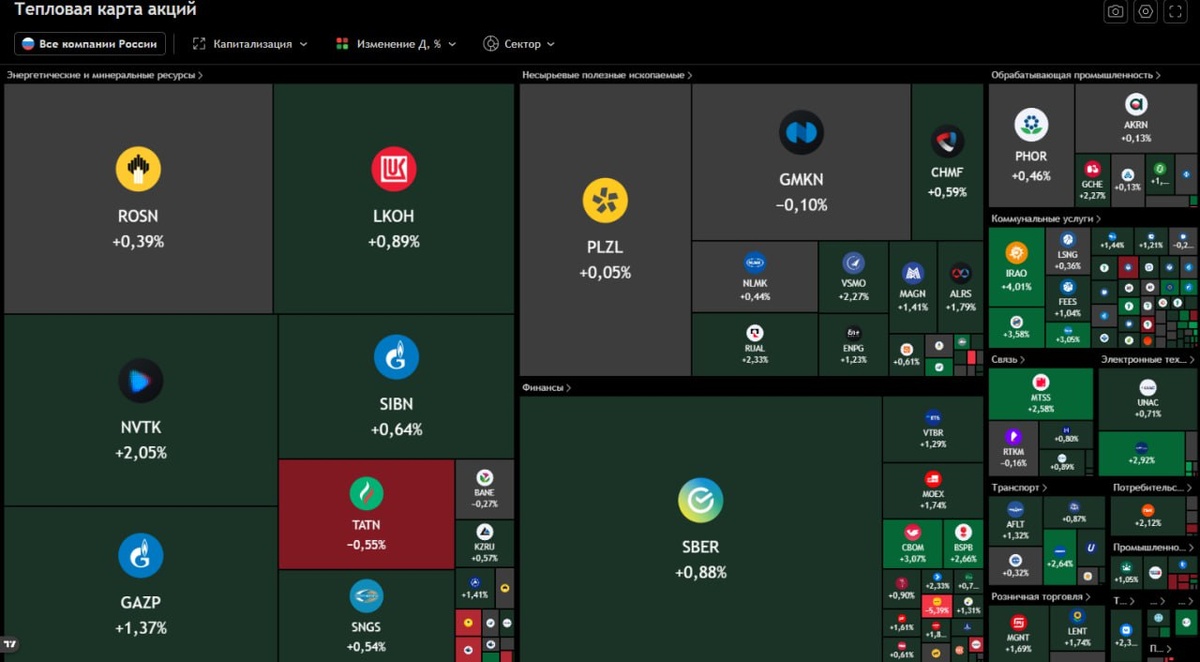Image resolution: width=1200 pixels, height=662 pixels.
Task: Click the Novatek NVTK logo
Action: click(141, 380)
